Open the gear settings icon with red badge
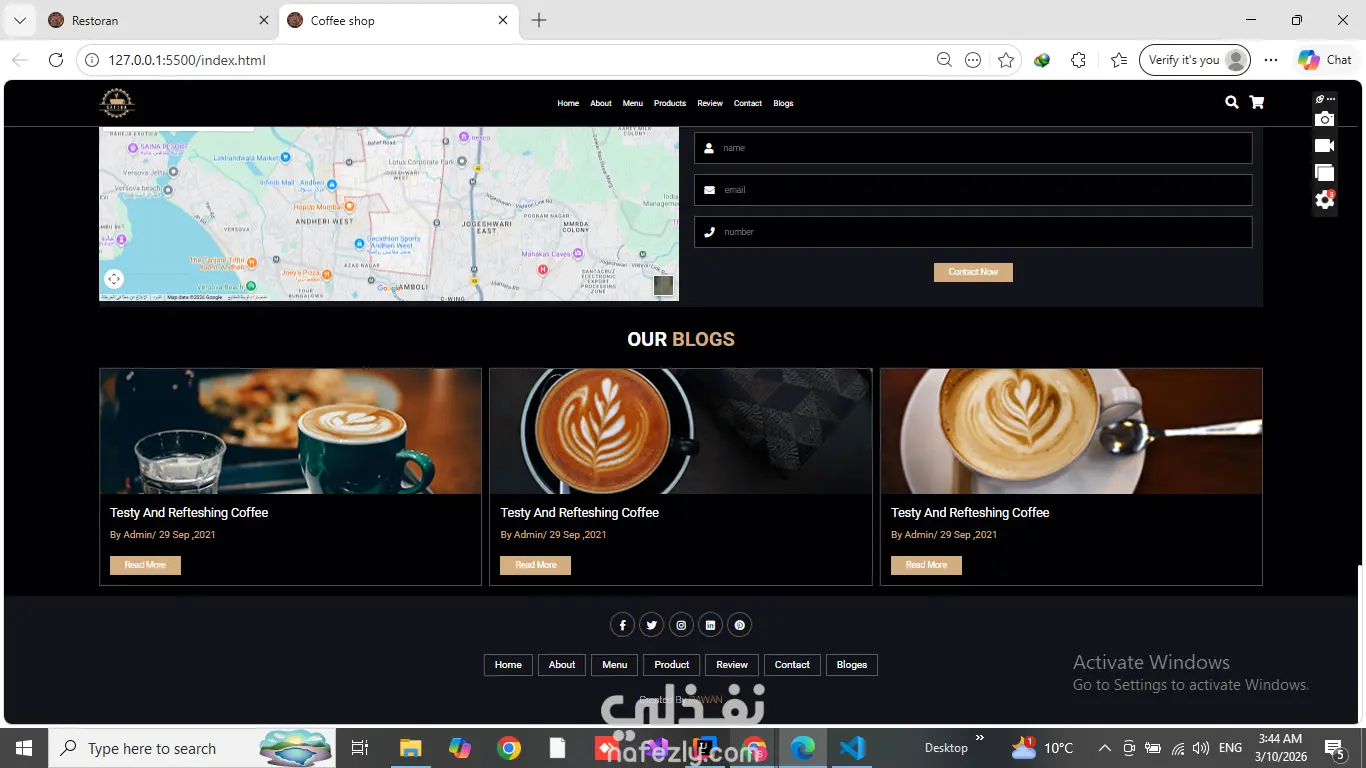The width and height of the screenshot is (1366, 768). [x=1325, y=200]
